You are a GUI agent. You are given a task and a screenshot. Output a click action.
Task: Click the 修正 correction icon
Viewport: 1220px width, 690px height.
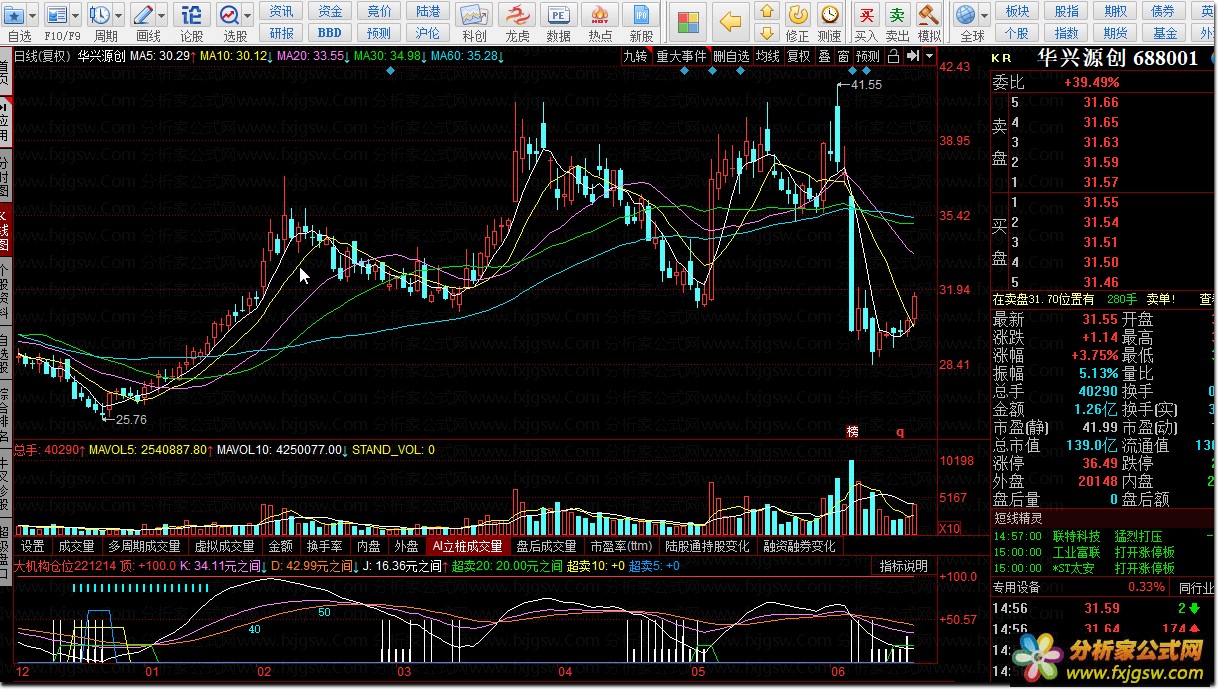pyautogui.click(x=798, y=15)
